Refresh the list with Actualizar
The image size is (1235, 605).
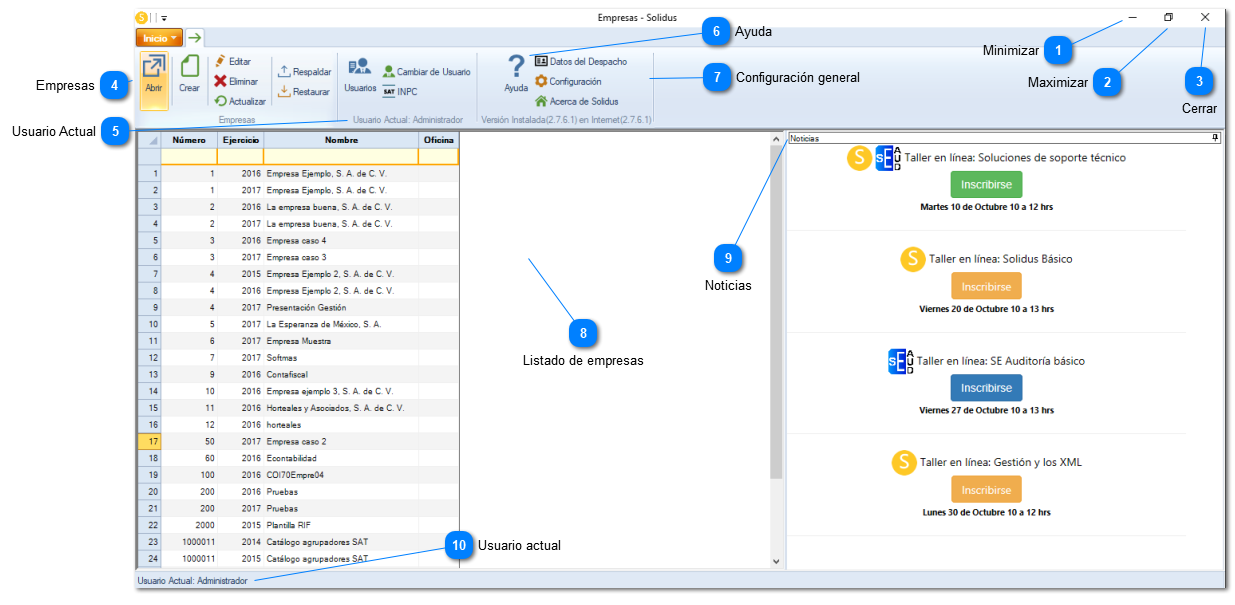click(240, 101)
